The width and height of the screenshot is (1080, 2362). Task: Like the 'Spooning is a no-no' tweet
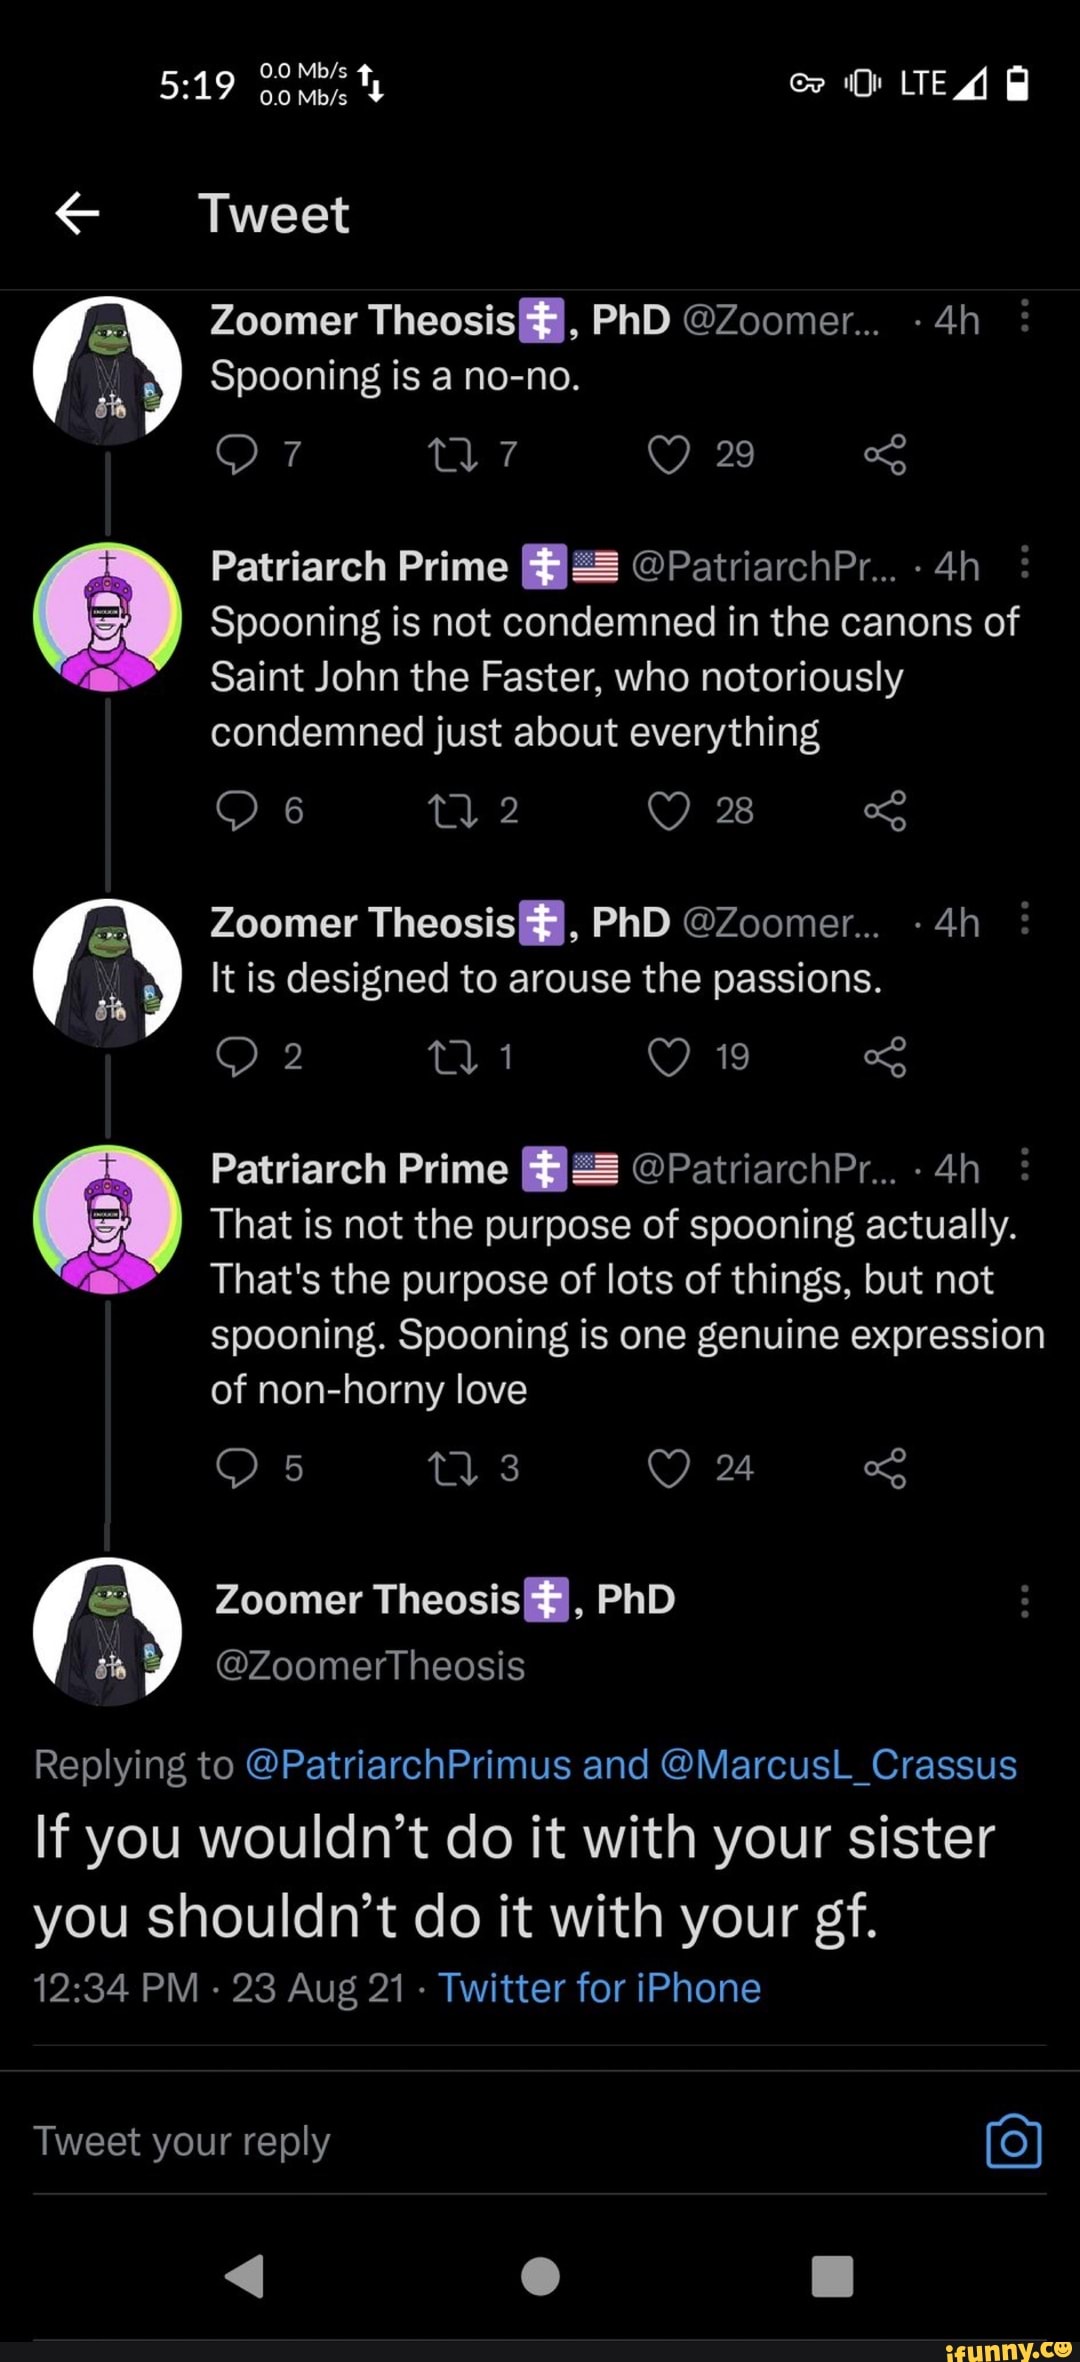coord(668,455)
